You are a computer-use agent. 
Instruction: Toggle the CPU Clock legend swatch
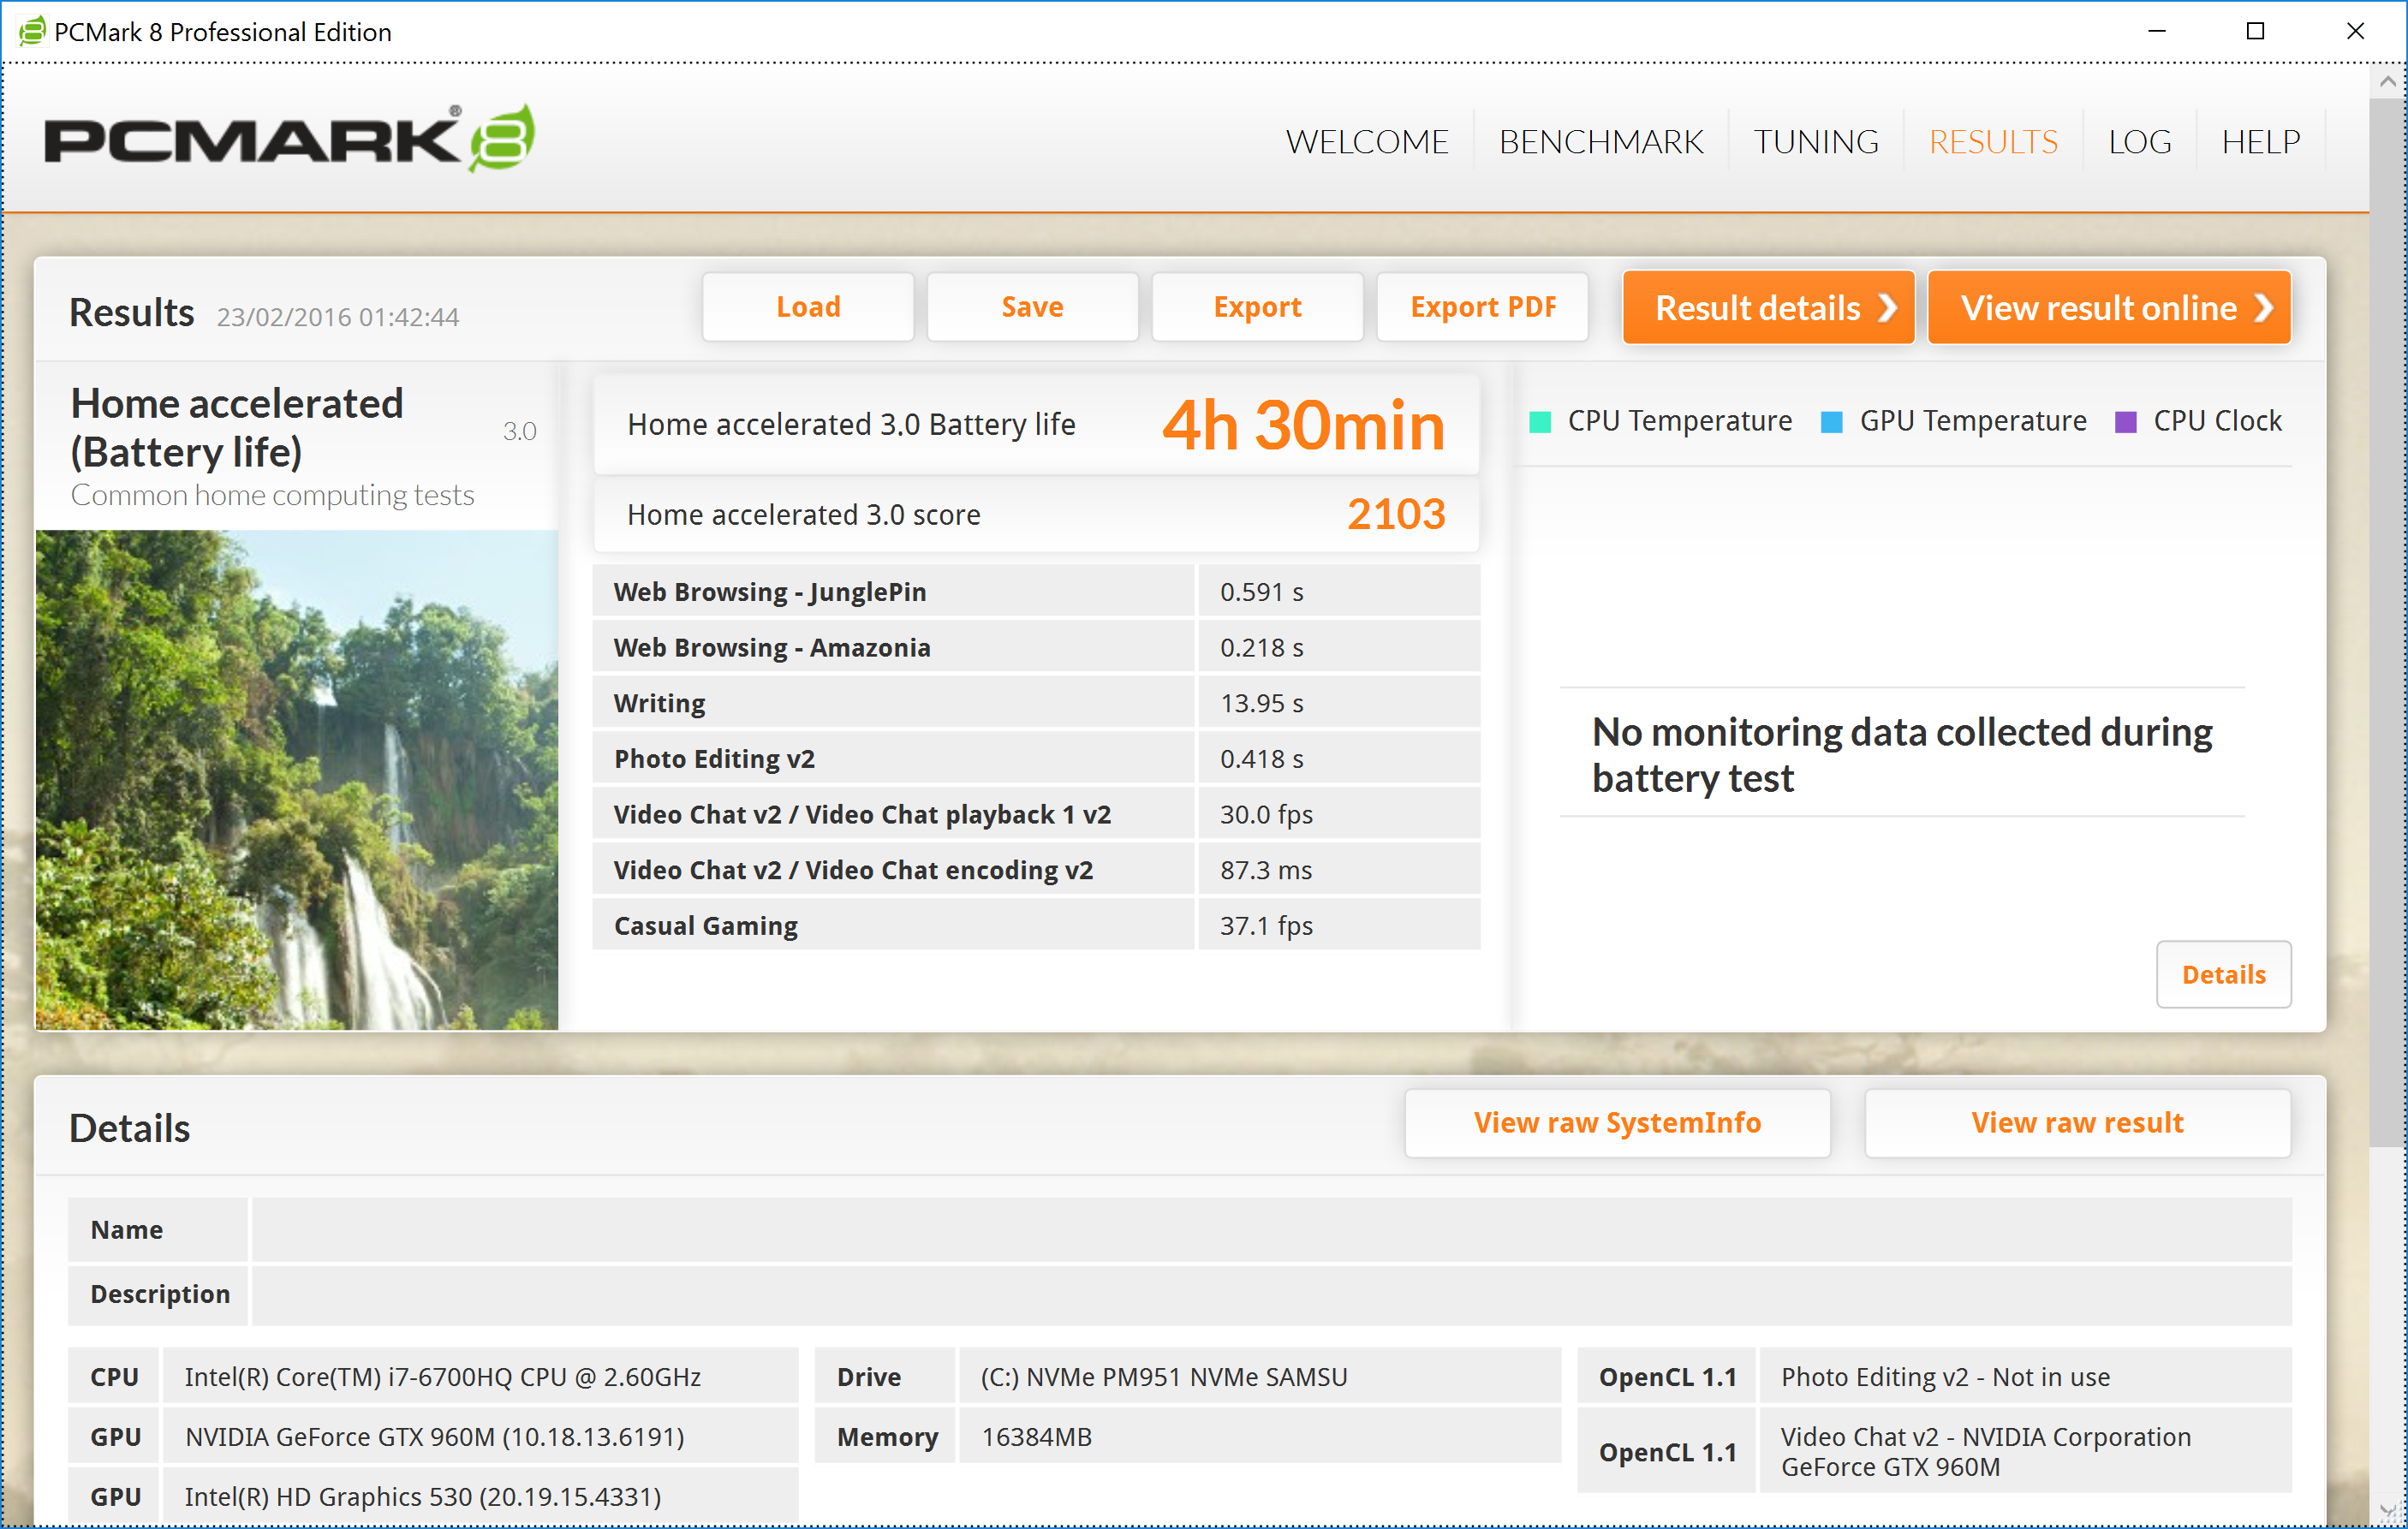(x=2125, y=422)
